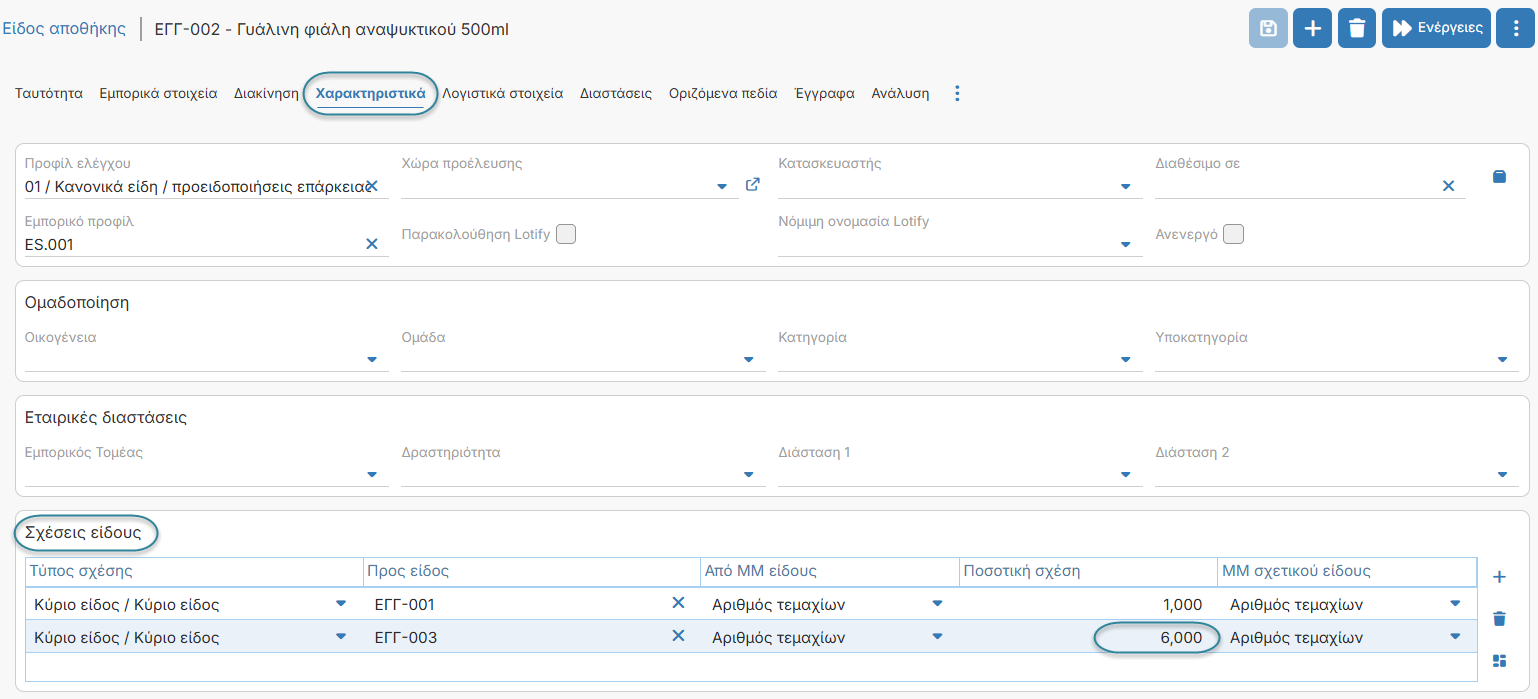Show more tabs via dots after Ανάλυση
This screenshot has width=1538, height=699.
(x=957, y=93)
